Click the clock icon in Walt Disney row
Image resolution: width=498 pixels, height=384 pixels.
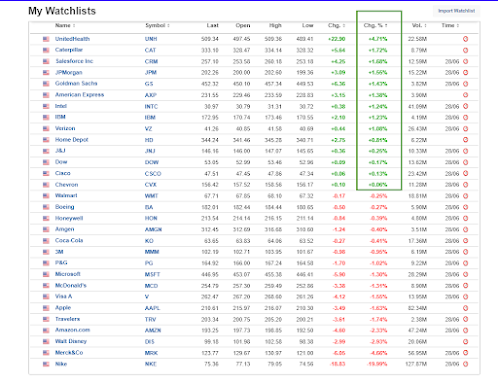click(466, 342)
